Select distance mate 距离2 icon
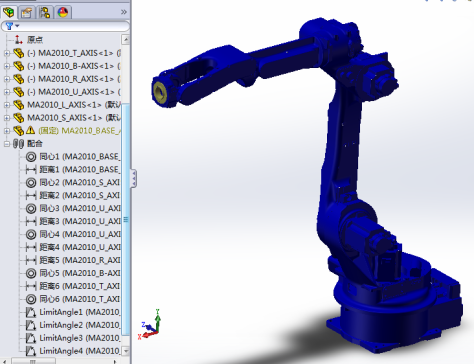Image resolution: width=474 pixels, height=364 pixels. pyautogui.click(x=31, y=196)
